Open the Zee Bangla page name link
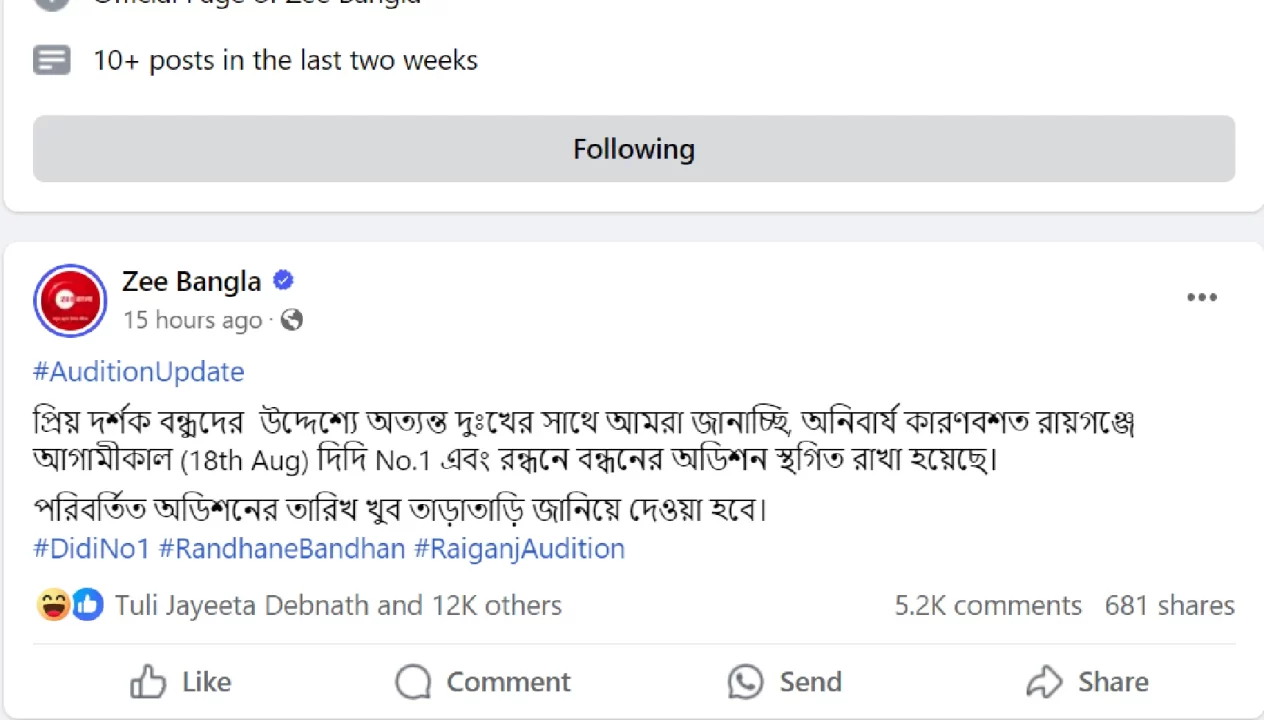The height and width of the screenshot is (720, 1264). [x=191, y=281]
